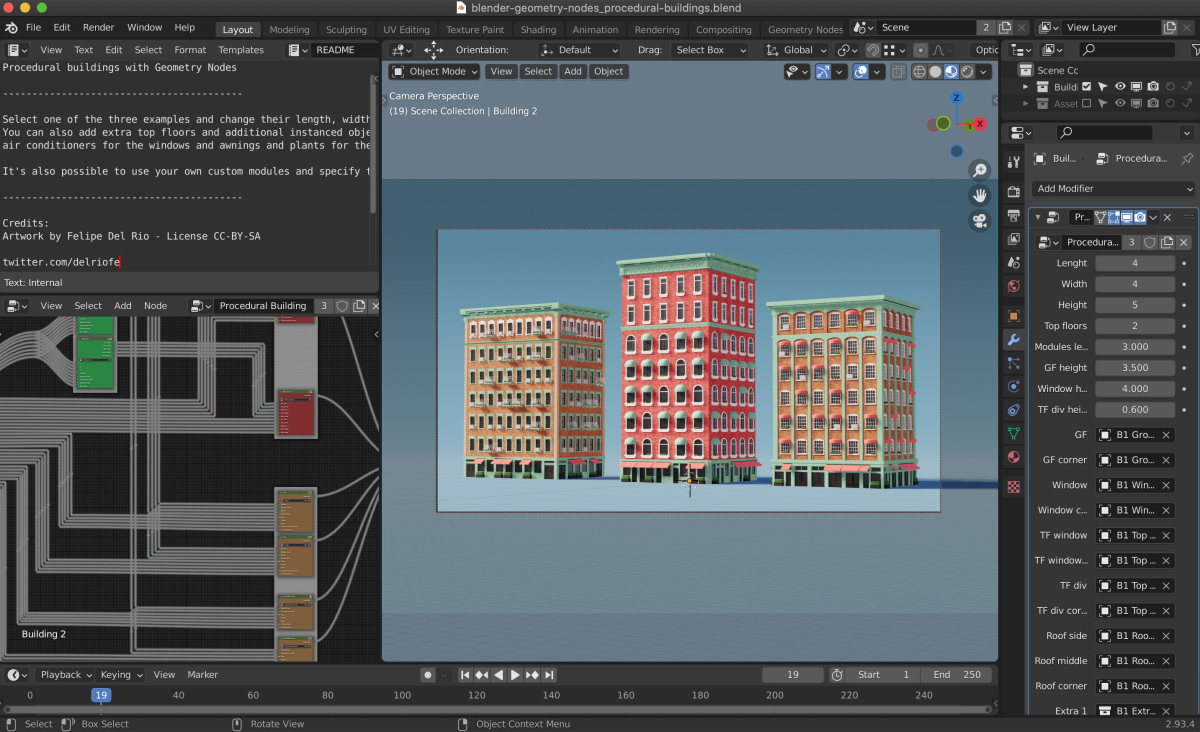Screen dimensions: 1200x732
Task: Select material preview viewport shading
Action: pyautogui.click(x=951, y=71)
